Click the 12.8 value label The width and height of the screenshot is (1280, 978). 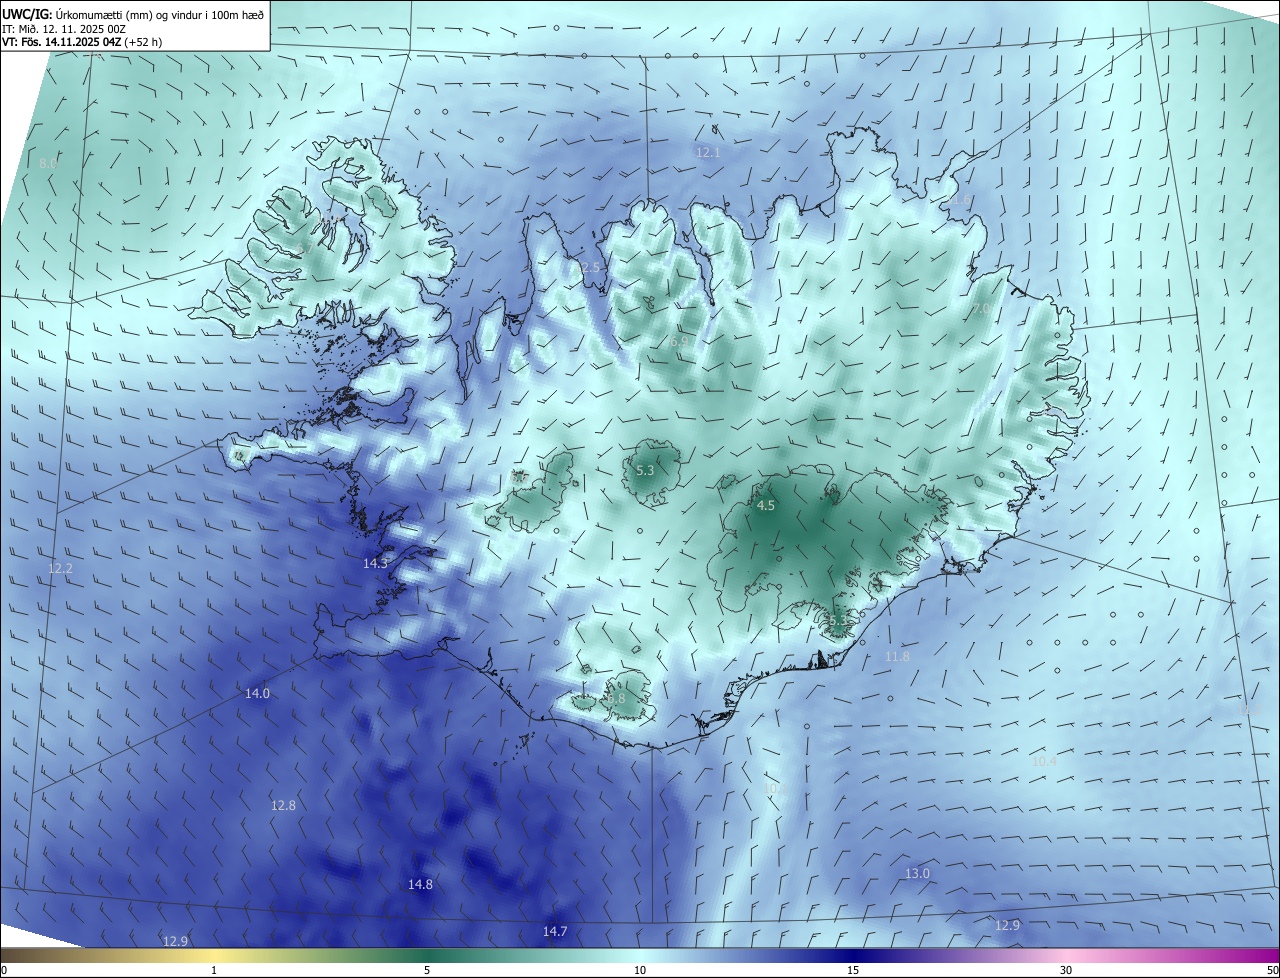coord(283,805)
